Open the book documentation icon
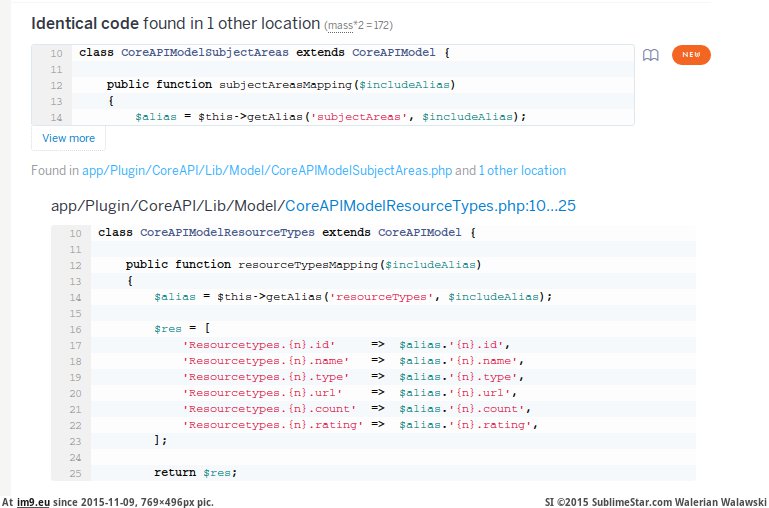Viewport: 769px width, 508px height. click(x=650, y=55)
